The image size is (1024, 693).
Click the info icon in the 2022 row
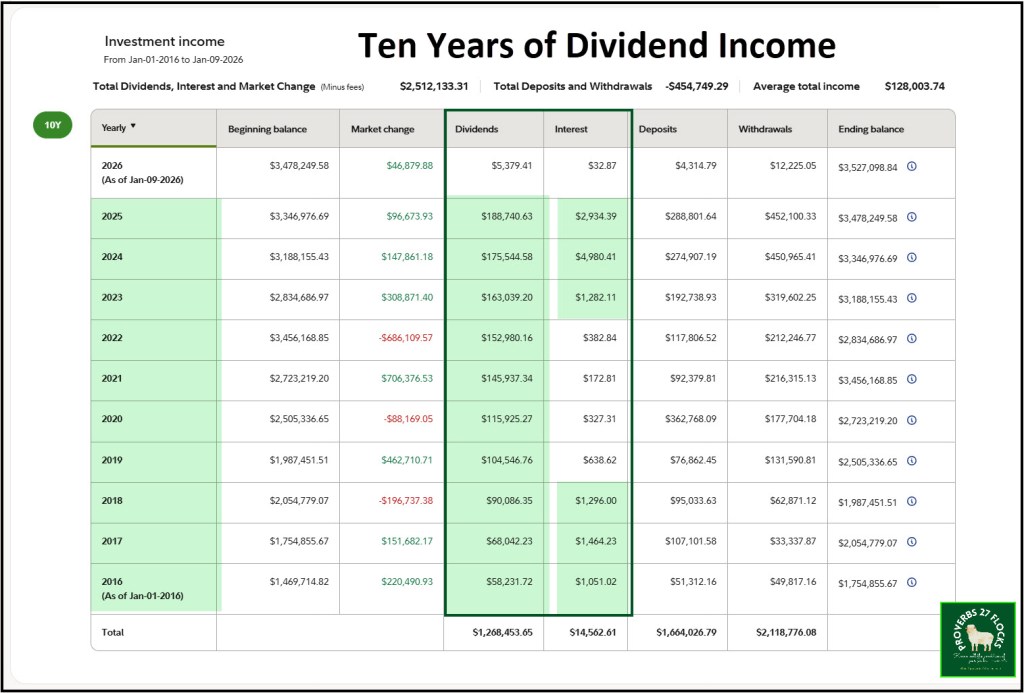point(911,339)
